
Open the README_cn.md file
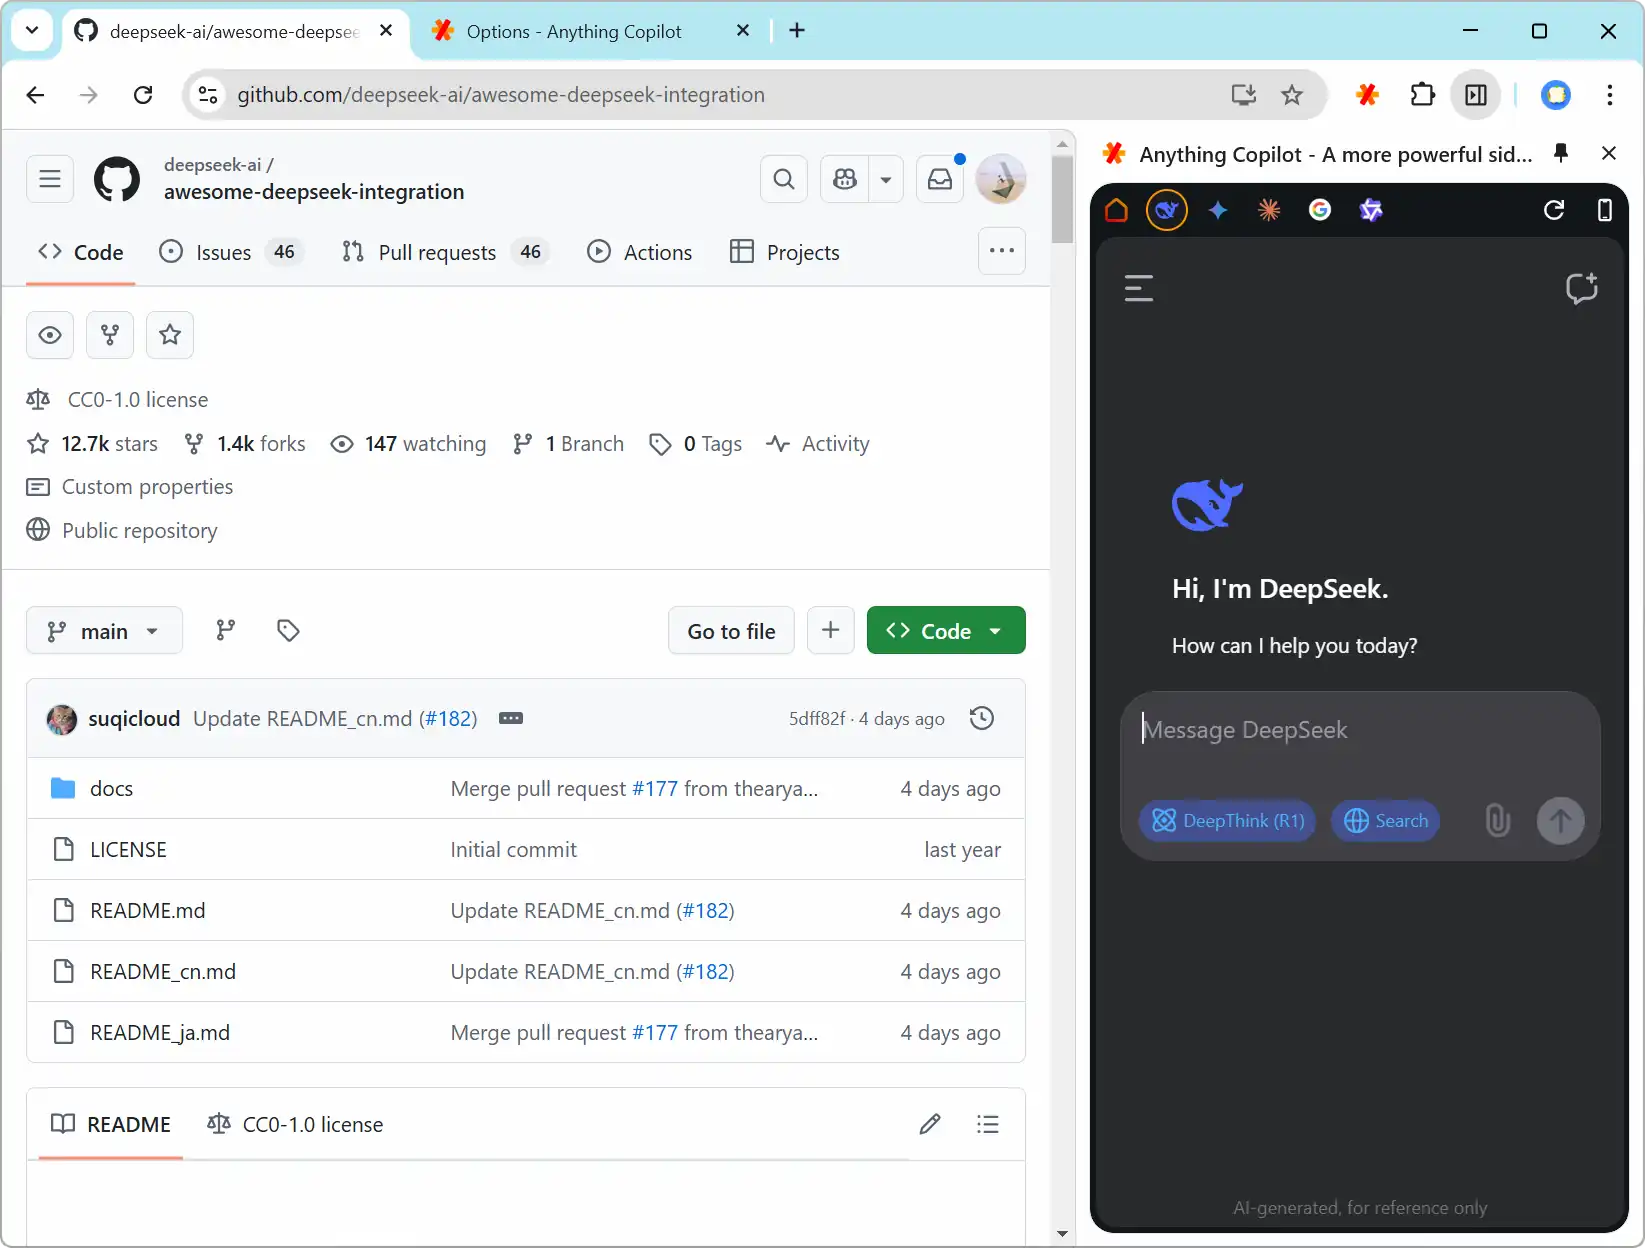[x=163, y=972]
